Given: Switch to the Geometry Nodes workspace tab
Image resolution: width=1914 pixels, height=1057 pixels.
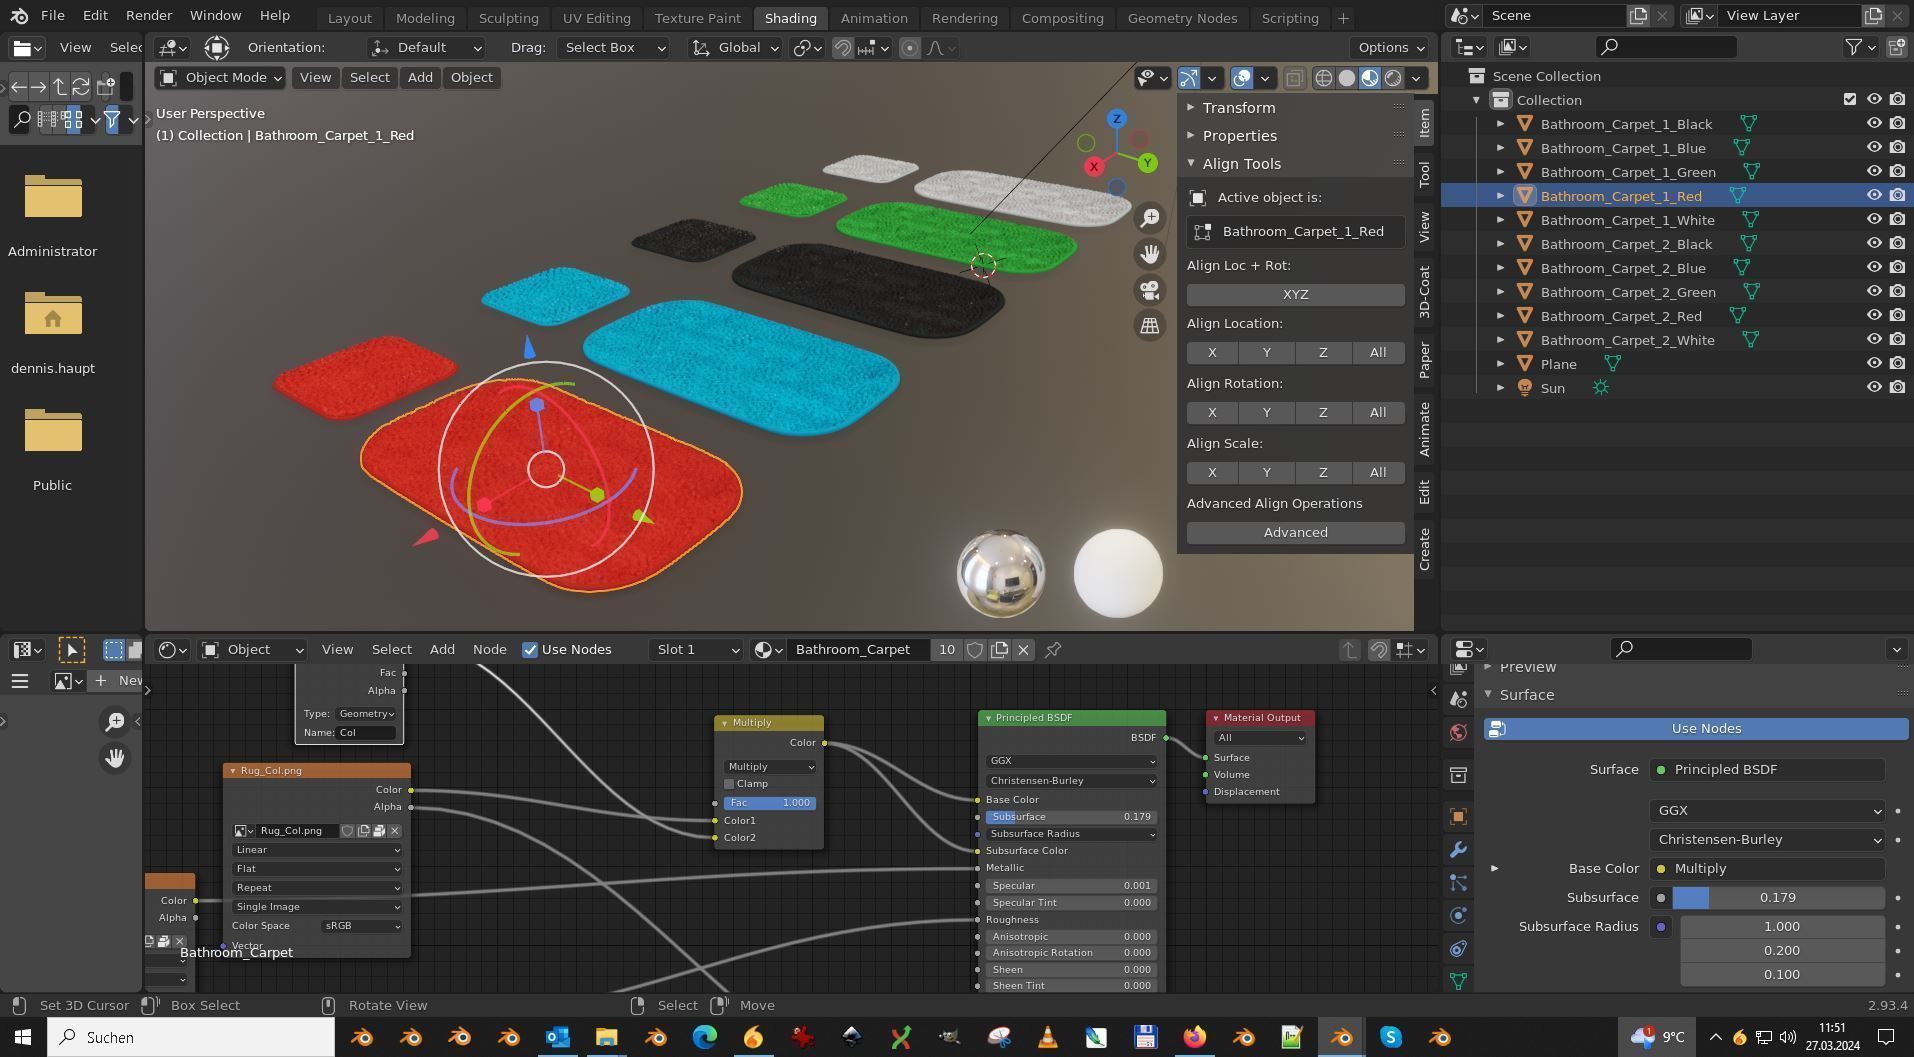Looking at the screenshot, I should 1182,18.
